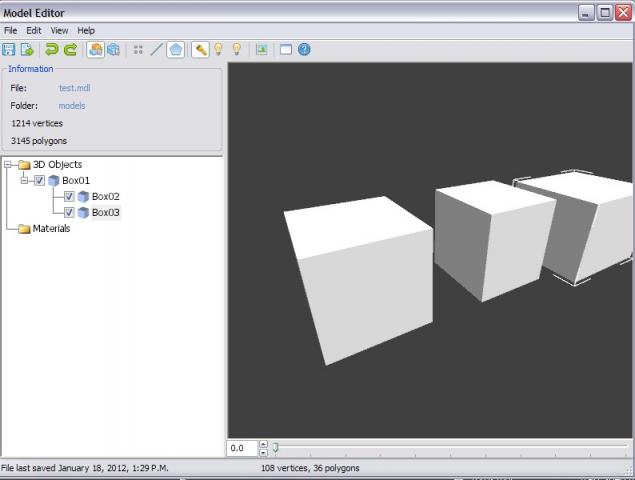This screenshot has height=480, width=635.
Task: Click the animation timeline slider handle
Action: tap(276, 448)
